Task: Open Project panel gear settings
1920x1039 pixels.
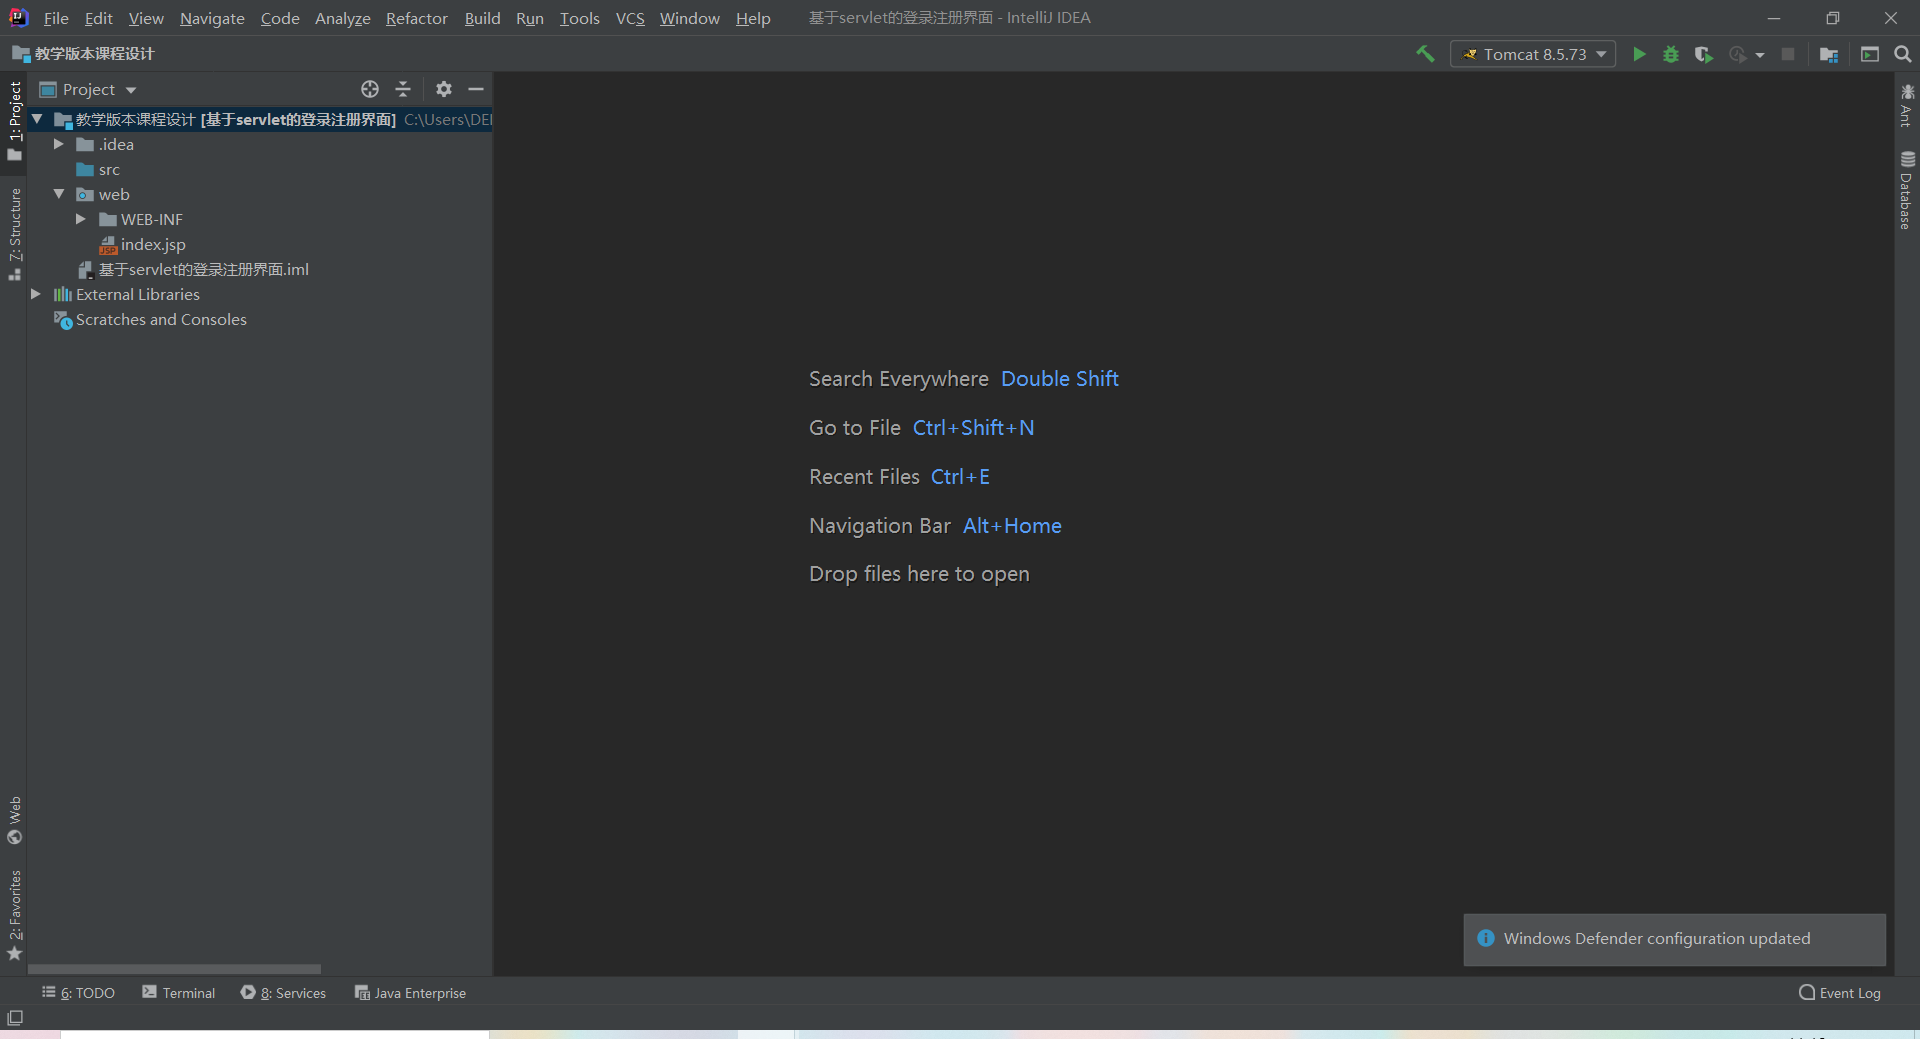Action: (444, 89)
